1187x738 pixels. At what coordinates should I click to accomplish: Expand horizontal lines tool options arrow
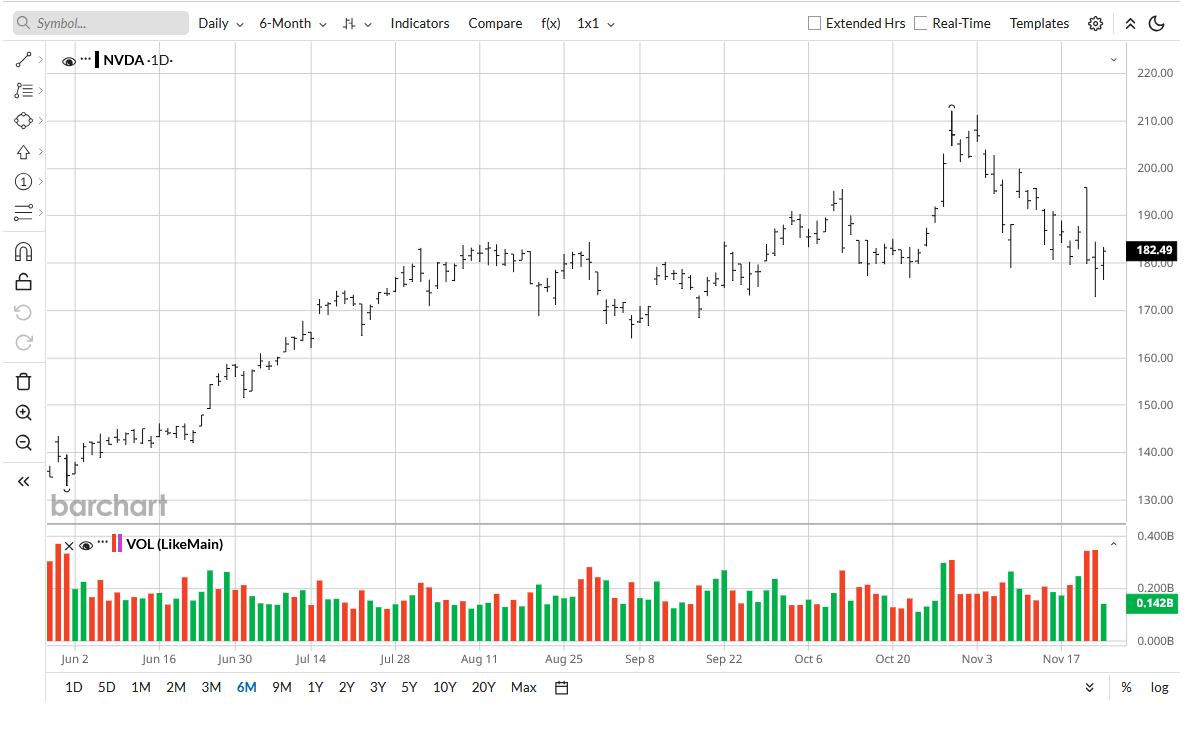click(40, 213)
